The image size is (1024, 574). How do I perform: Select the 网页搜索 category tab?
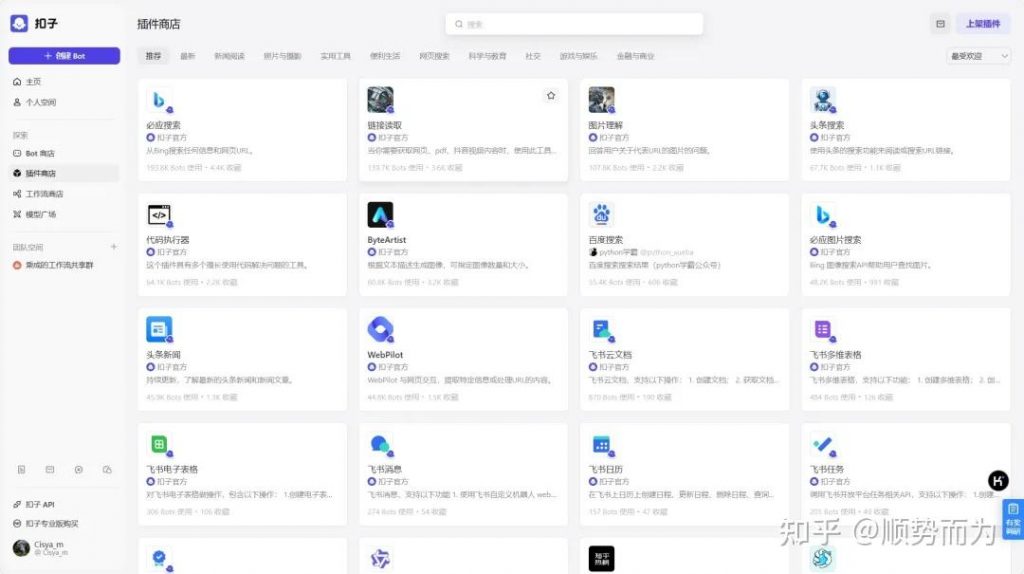tap(434, 56)
